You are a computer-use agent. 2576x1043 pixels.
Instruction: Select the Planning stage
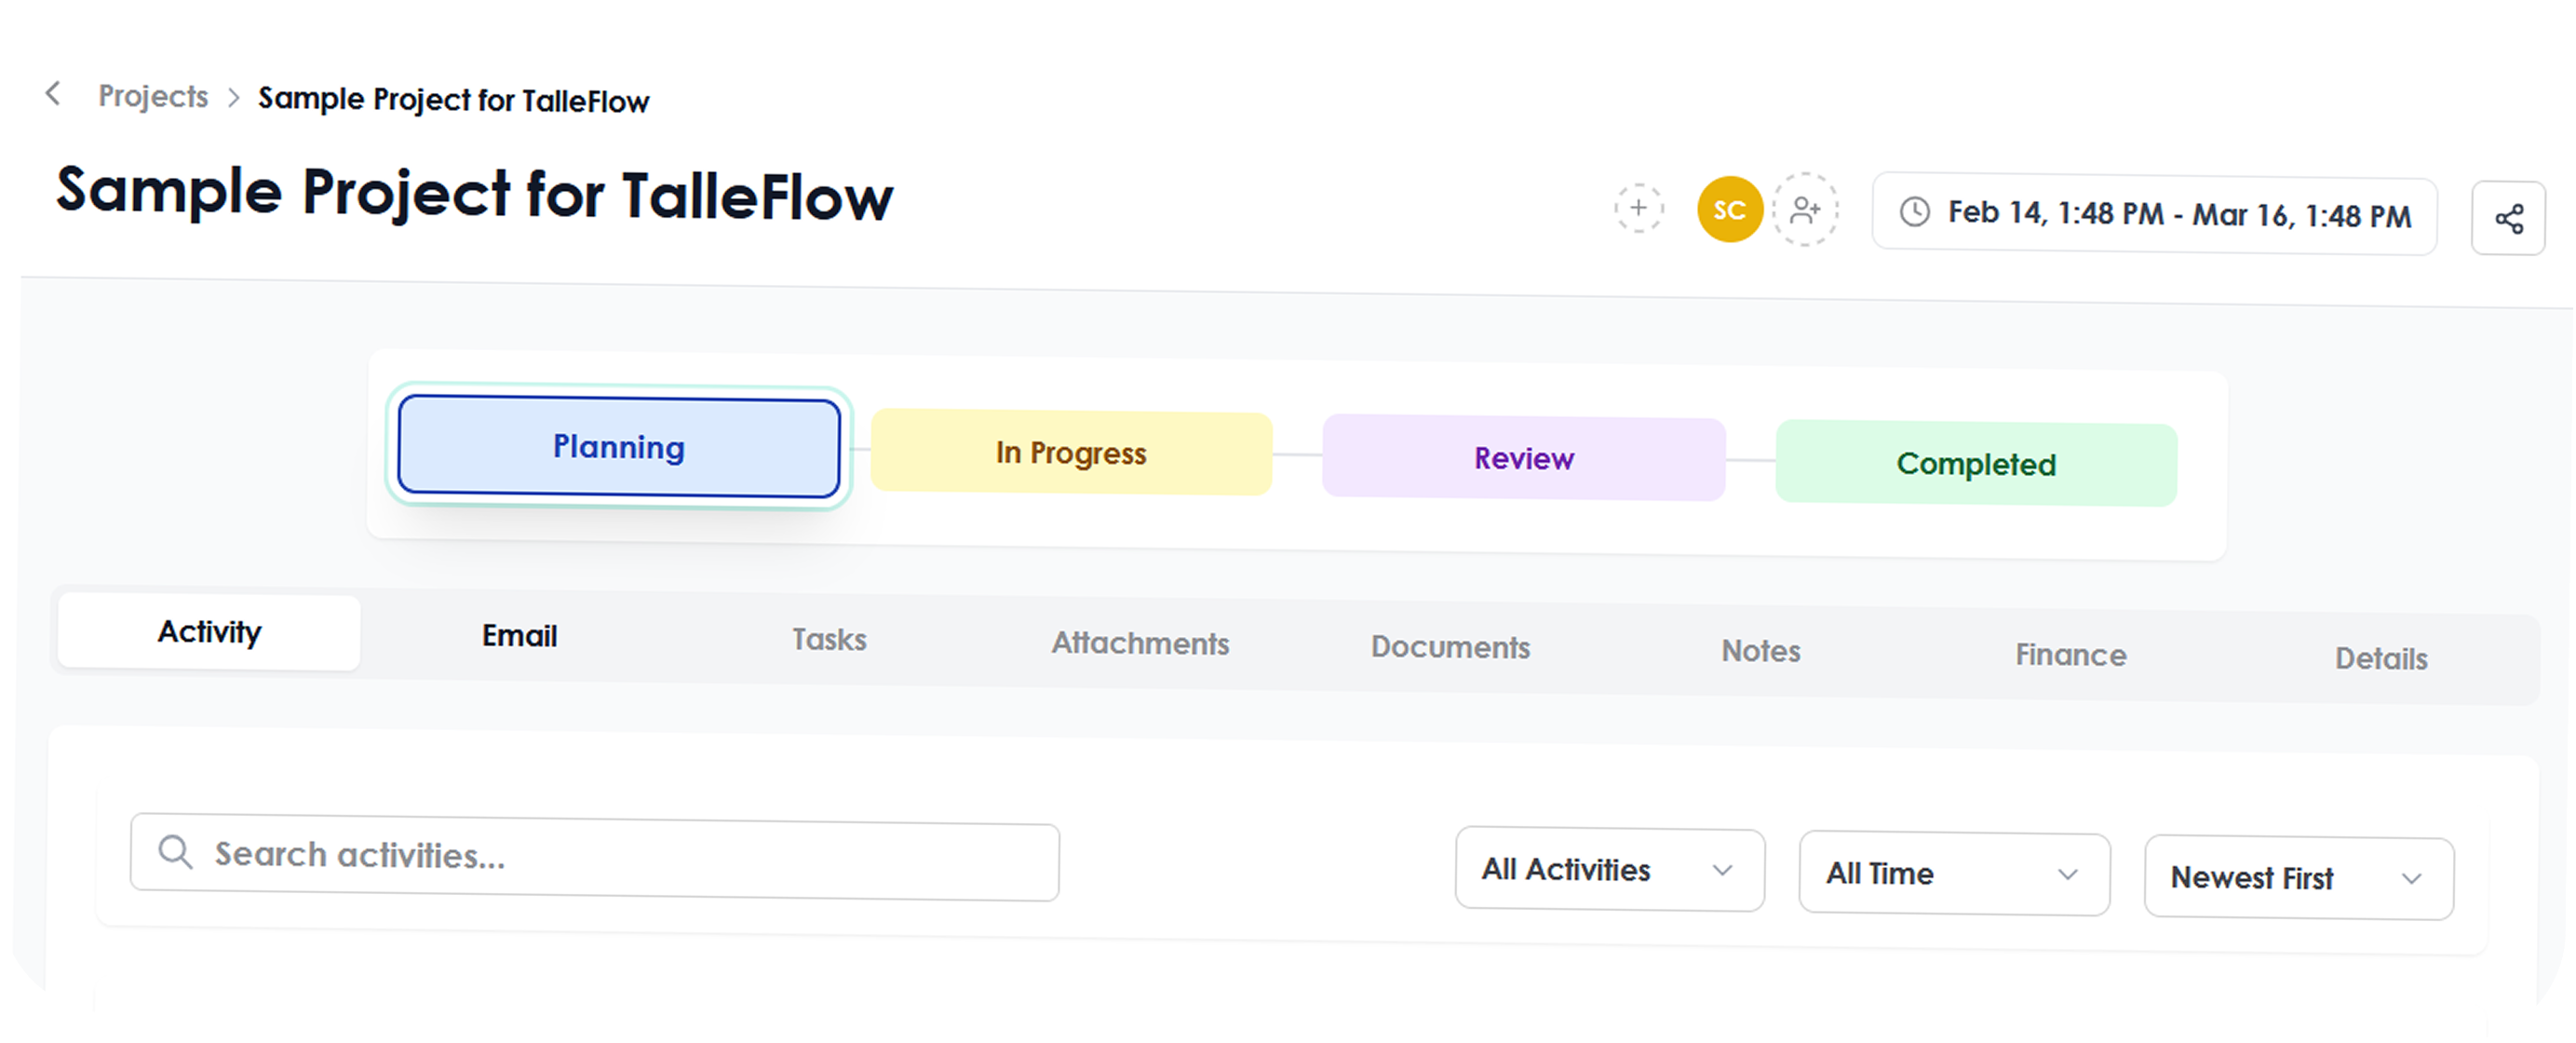[x=618, y=448]
